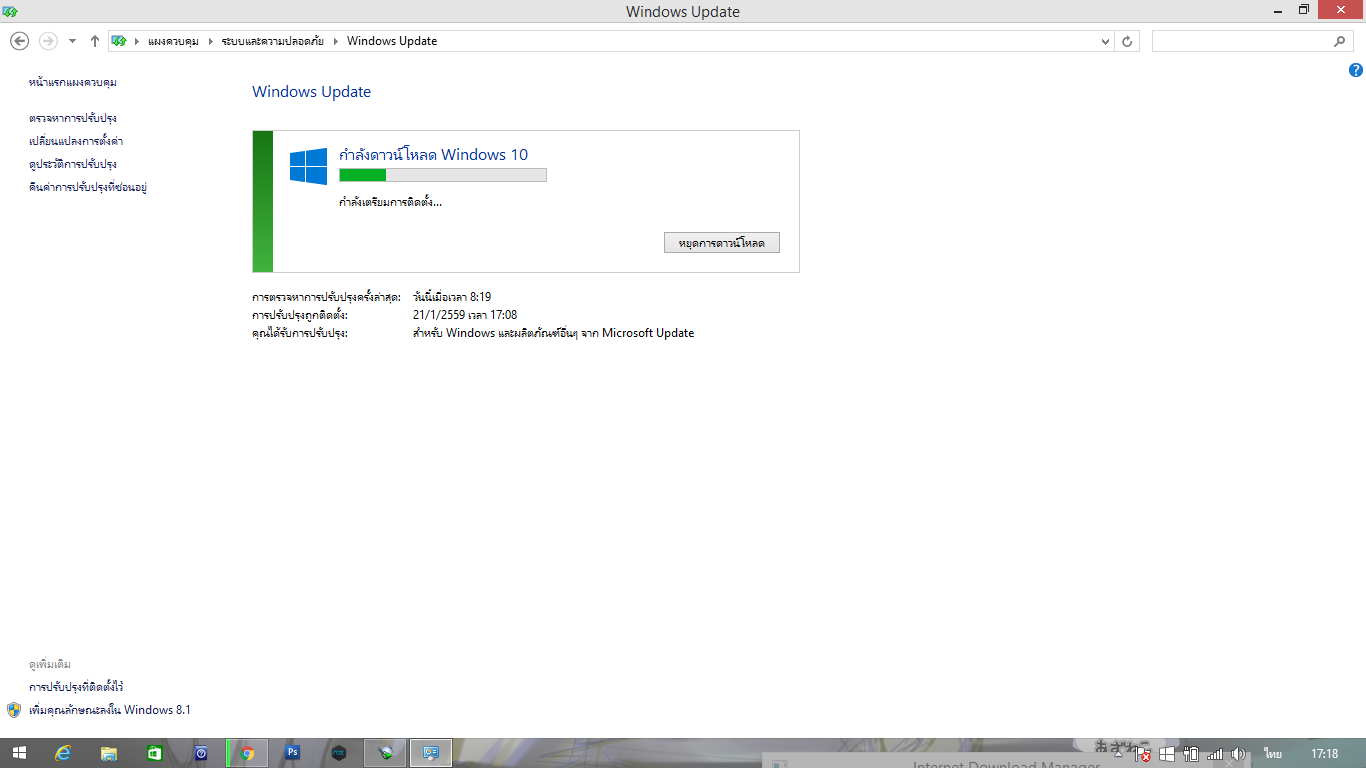This screenshot has height=768, width=1366.
Task: Open เปลี่ยนแปลงการตั้งค่า settings link
Action: point(76,141)
